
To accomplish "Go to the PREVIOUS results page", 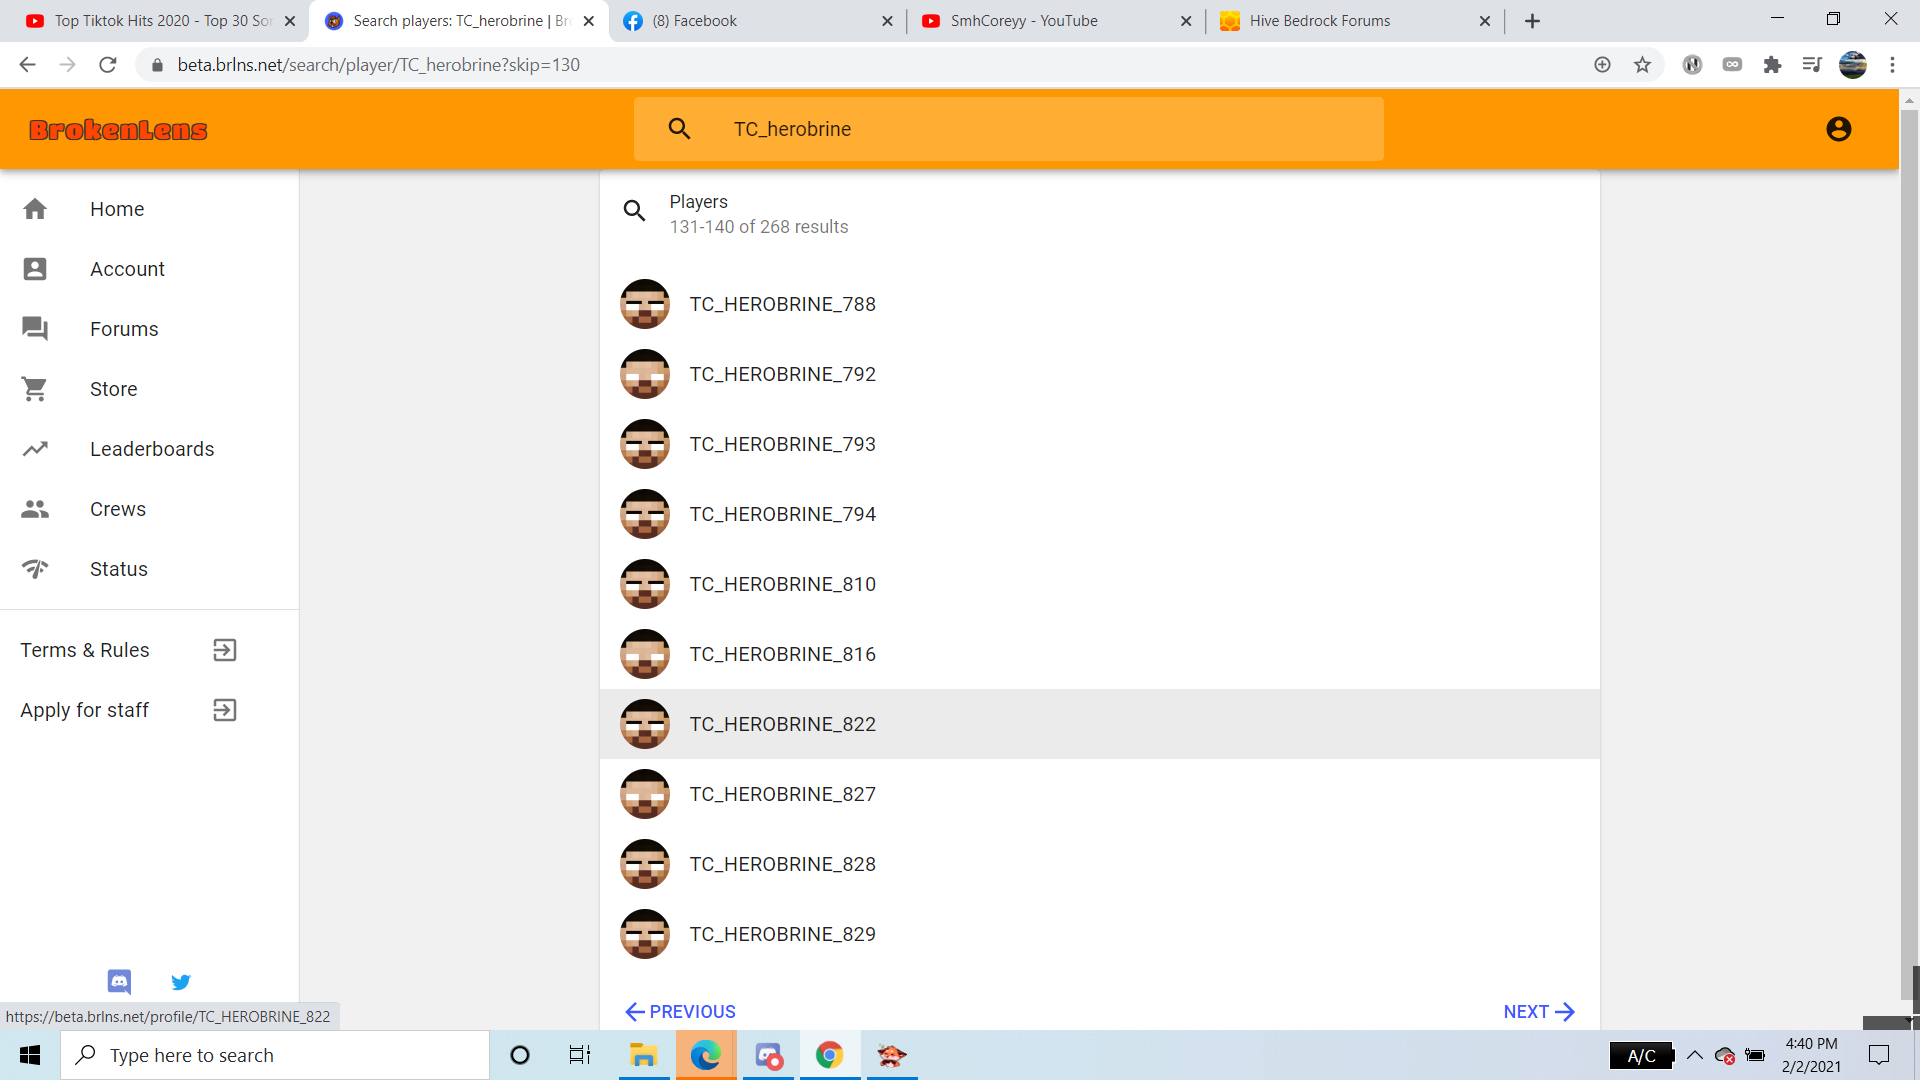I will pyautogui.click(x=680, y=1012).
